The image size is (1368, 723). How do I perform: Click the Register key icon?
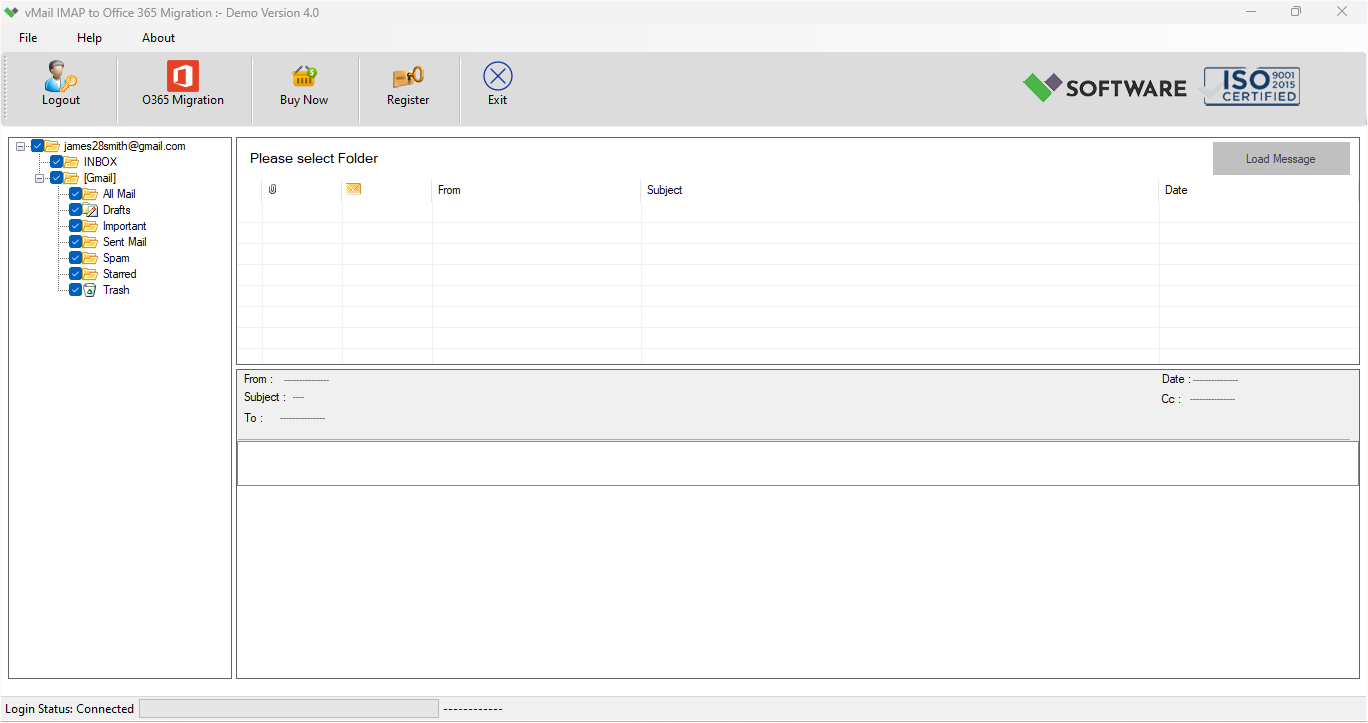[408, 77]
